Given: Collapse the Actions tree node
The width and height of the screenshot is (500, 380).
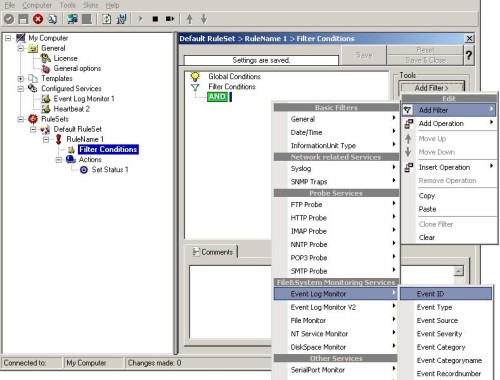Looking at the screenshot, I should pyautogui.click(x=59, y=160).
